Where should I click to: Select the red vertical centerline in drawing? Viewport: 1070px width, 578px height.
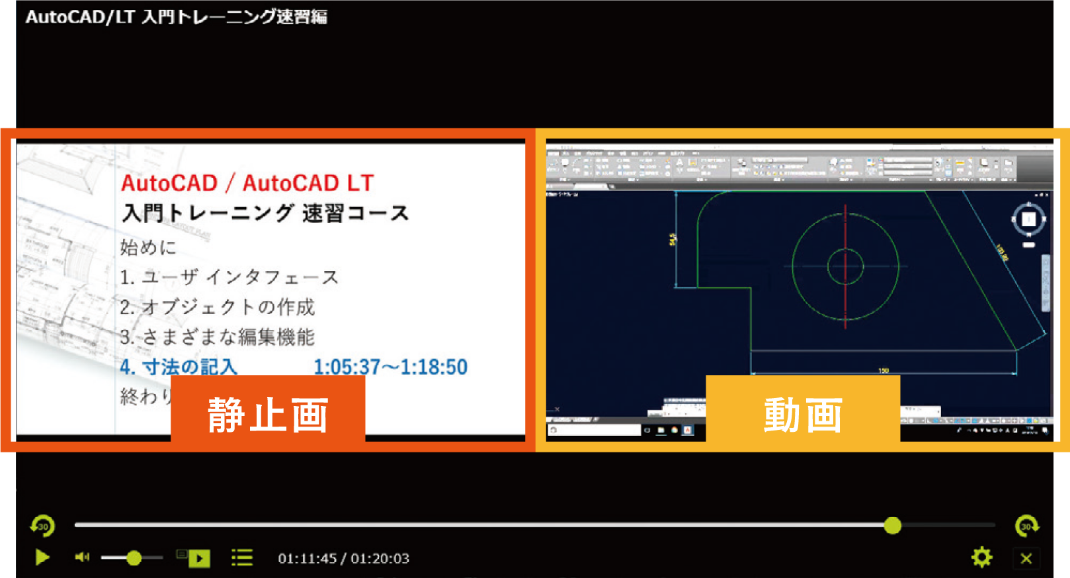[845, 266]
